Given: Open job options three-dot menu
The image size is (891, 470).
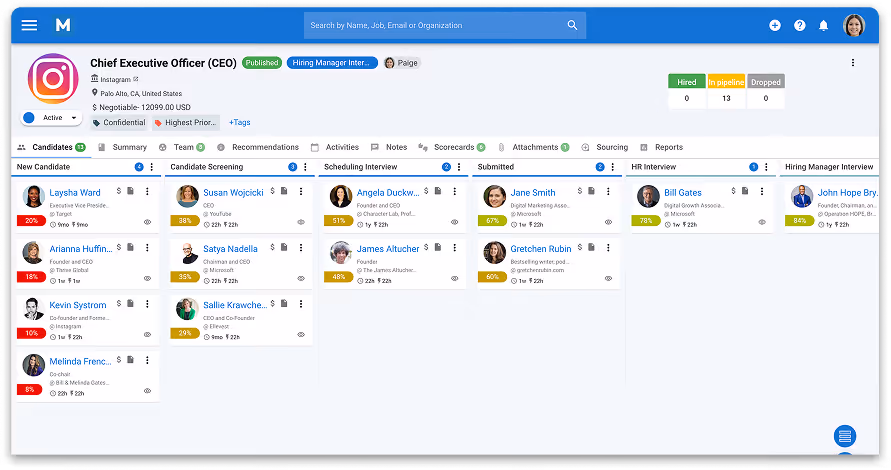Looking at the screenshot, I should click(852, 63).
